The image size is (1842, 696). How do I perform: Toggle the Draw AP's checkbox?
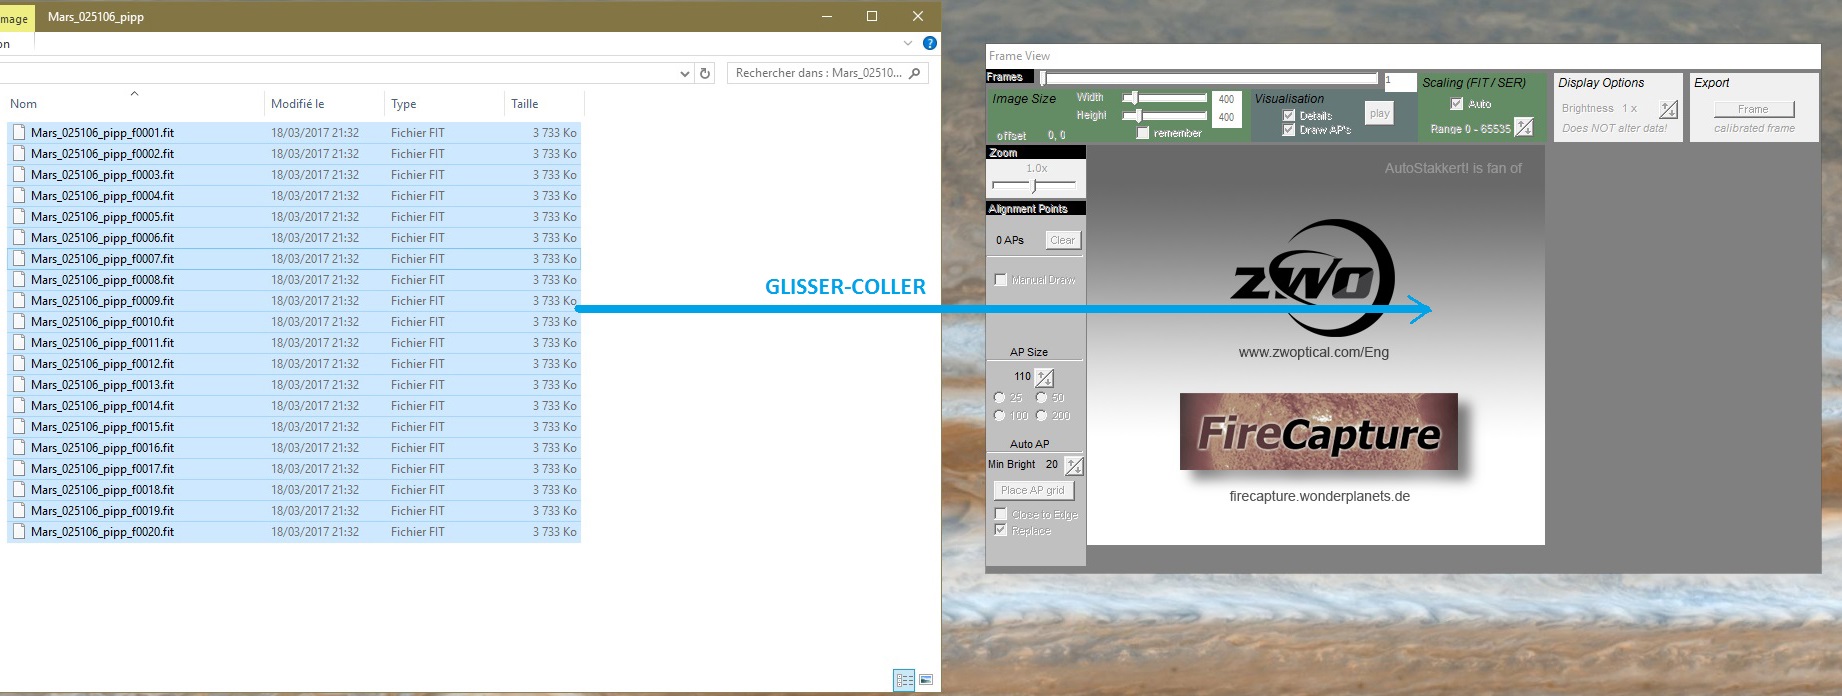(x=1289, y=130)
